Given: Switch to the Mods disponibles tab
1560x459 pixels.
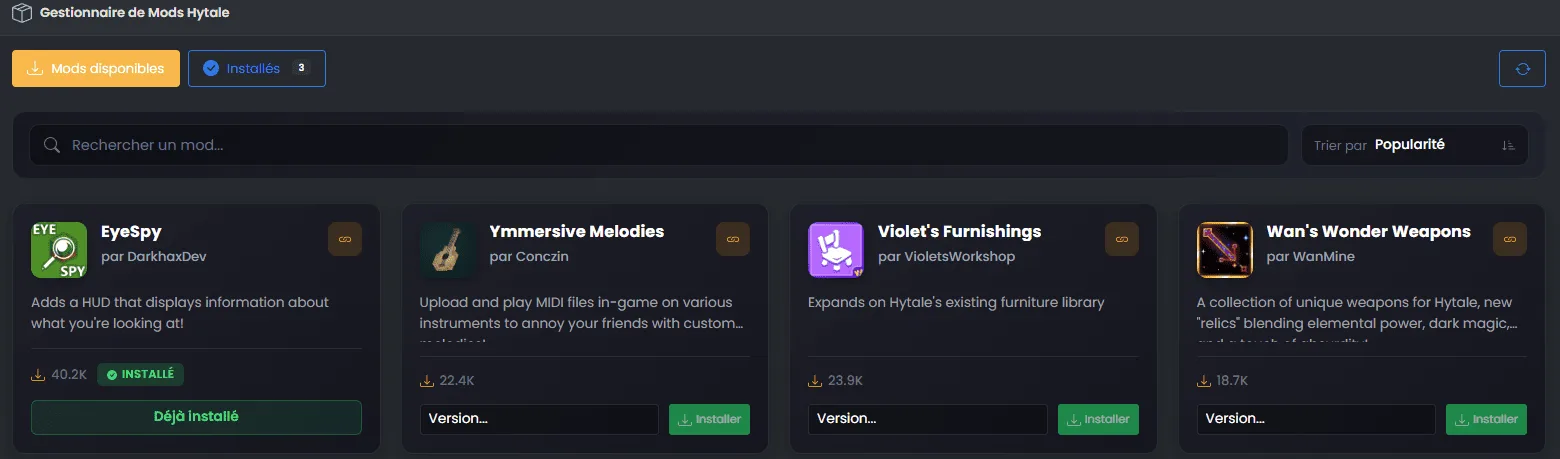Looking at the screenshot, I should (96, 69).
